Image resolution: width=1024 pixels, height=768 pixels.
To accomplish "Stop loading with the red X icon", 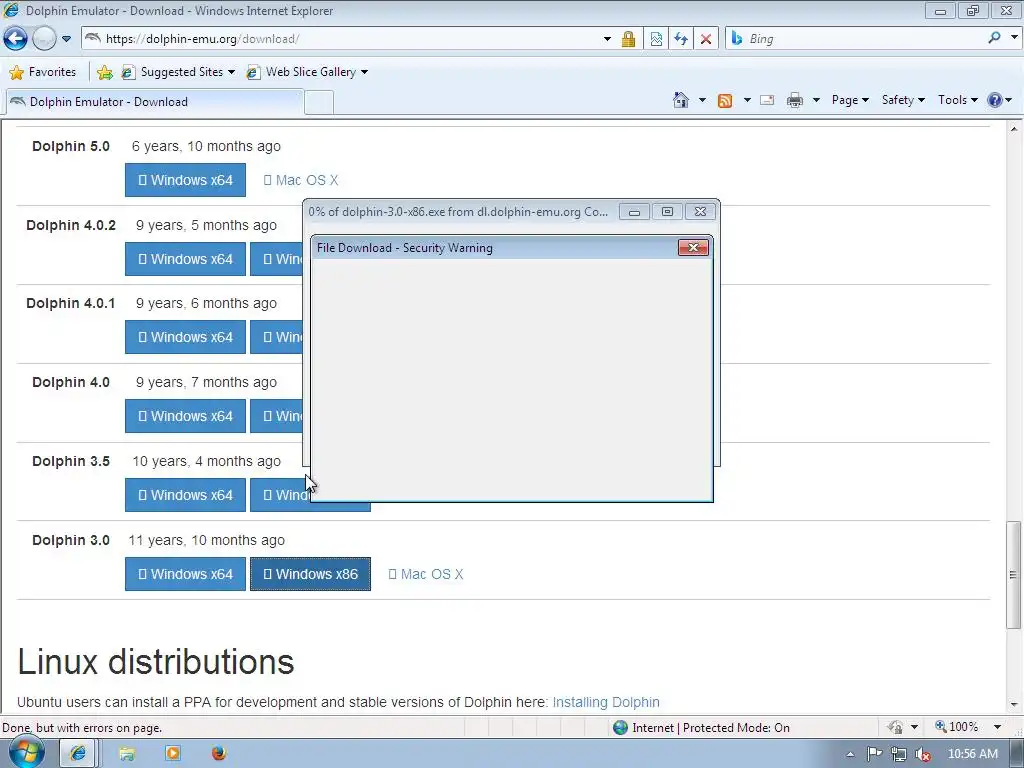I will pyautogui.click(x=706, y=39).
